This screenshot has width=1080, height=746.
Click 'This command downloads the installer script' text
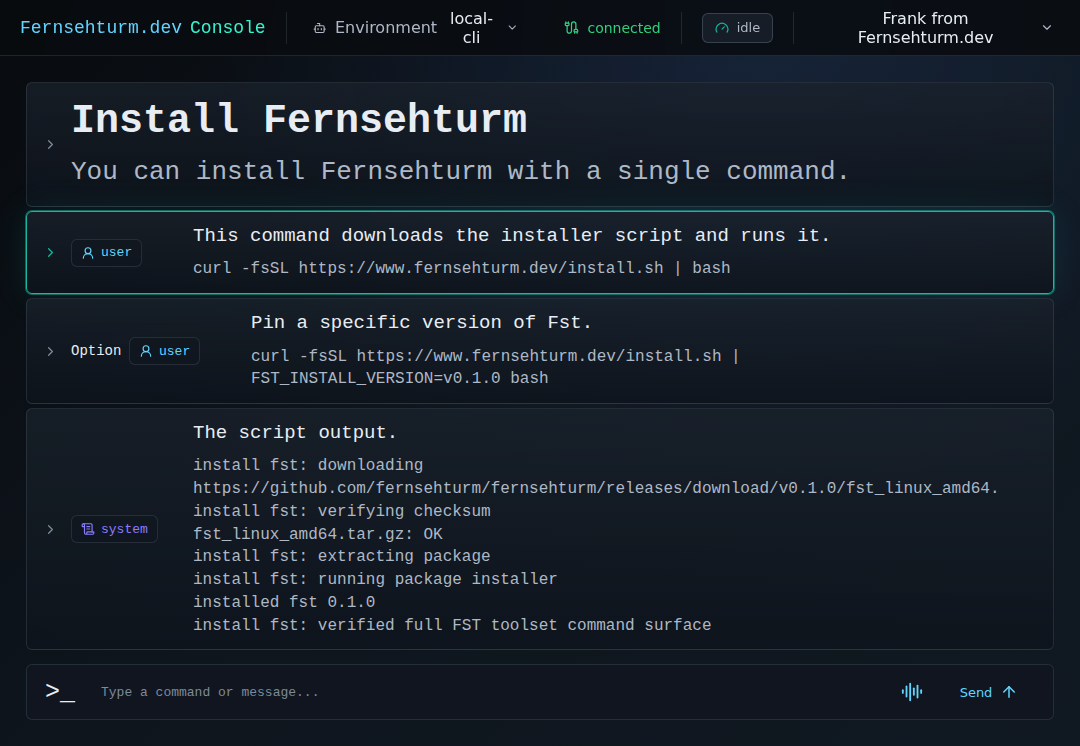(x=512, y=236)
